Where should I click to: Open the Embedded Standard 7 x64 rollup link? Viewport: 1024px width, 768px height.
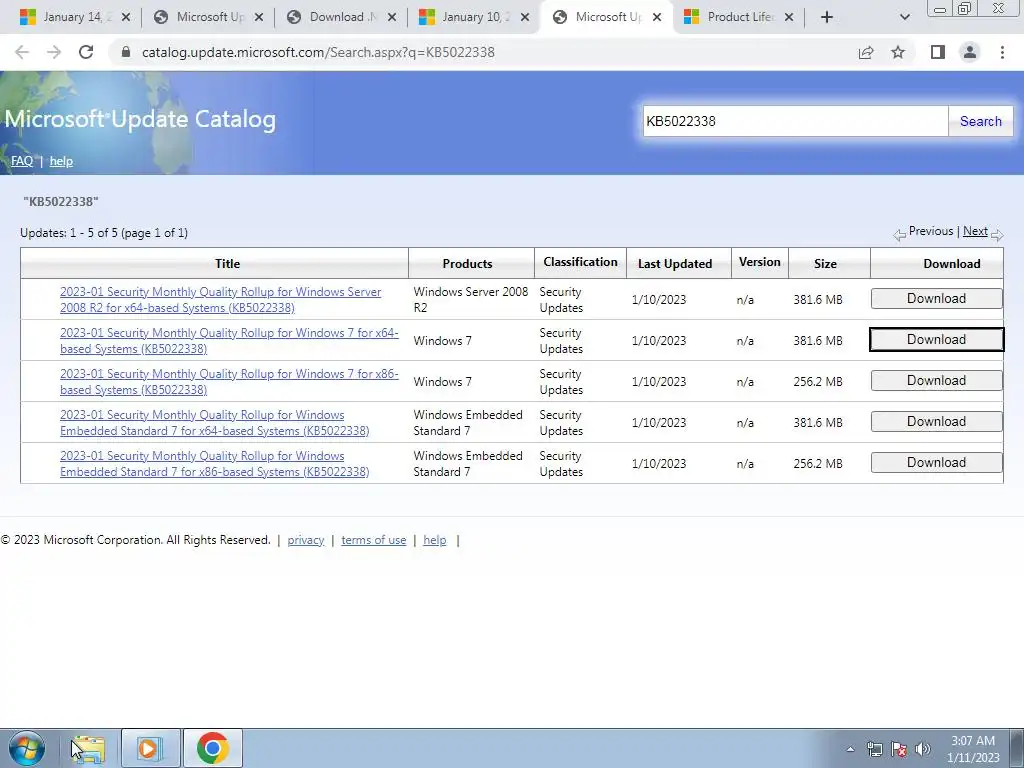tap(214, 423)
